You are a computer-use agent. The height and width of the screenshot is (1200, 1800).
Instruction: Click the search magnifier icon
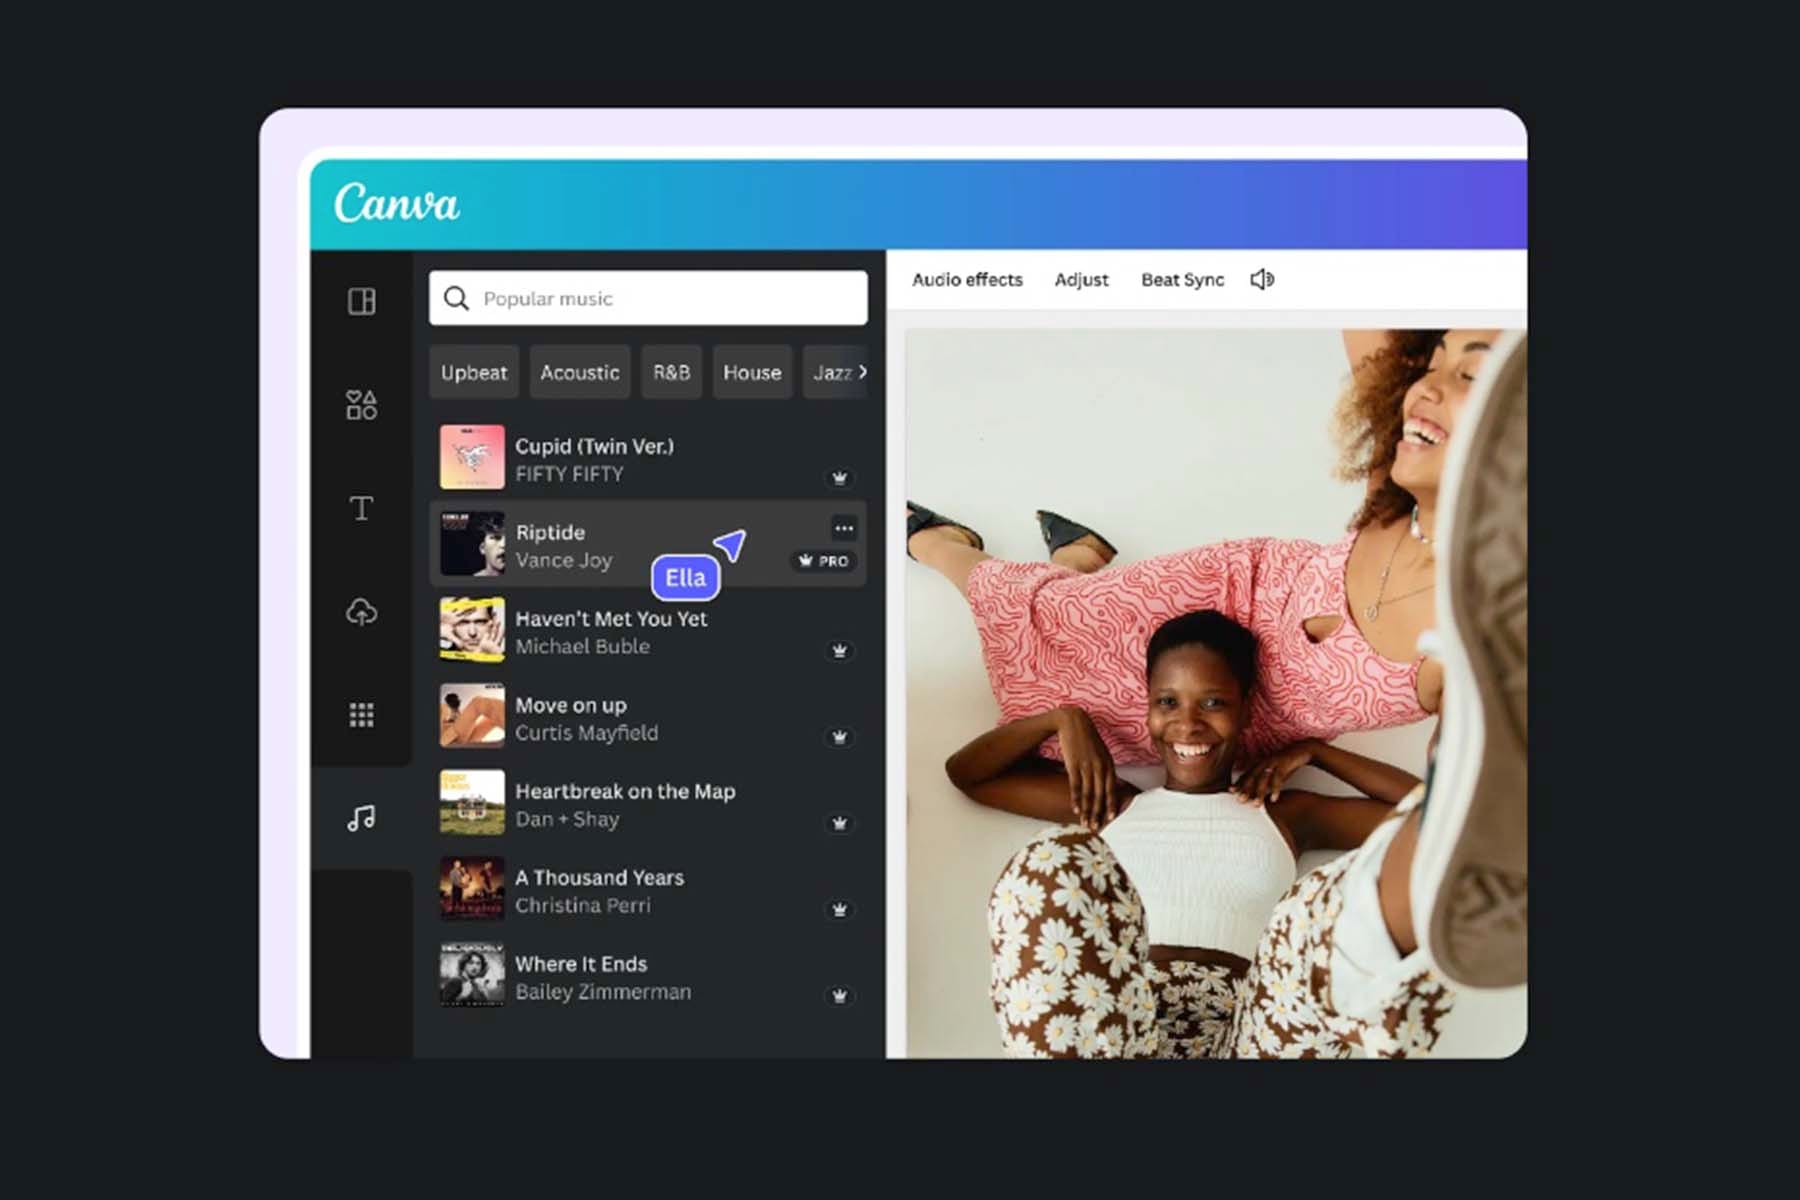[x=456, y=298]
